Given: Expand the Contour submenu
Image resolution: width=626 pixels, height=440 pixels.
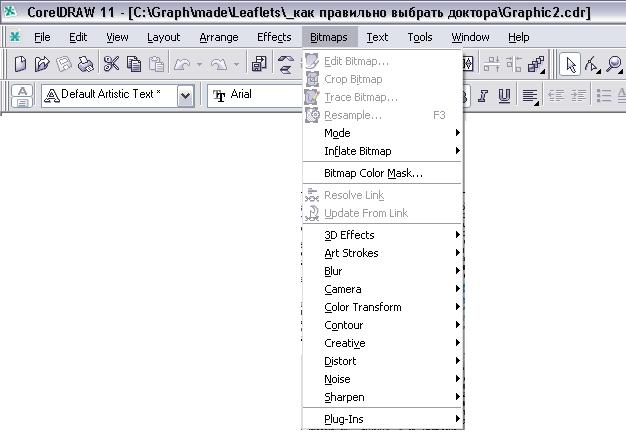Looking at the screenshot, I should pyautogui.click(x=382, y=325).
